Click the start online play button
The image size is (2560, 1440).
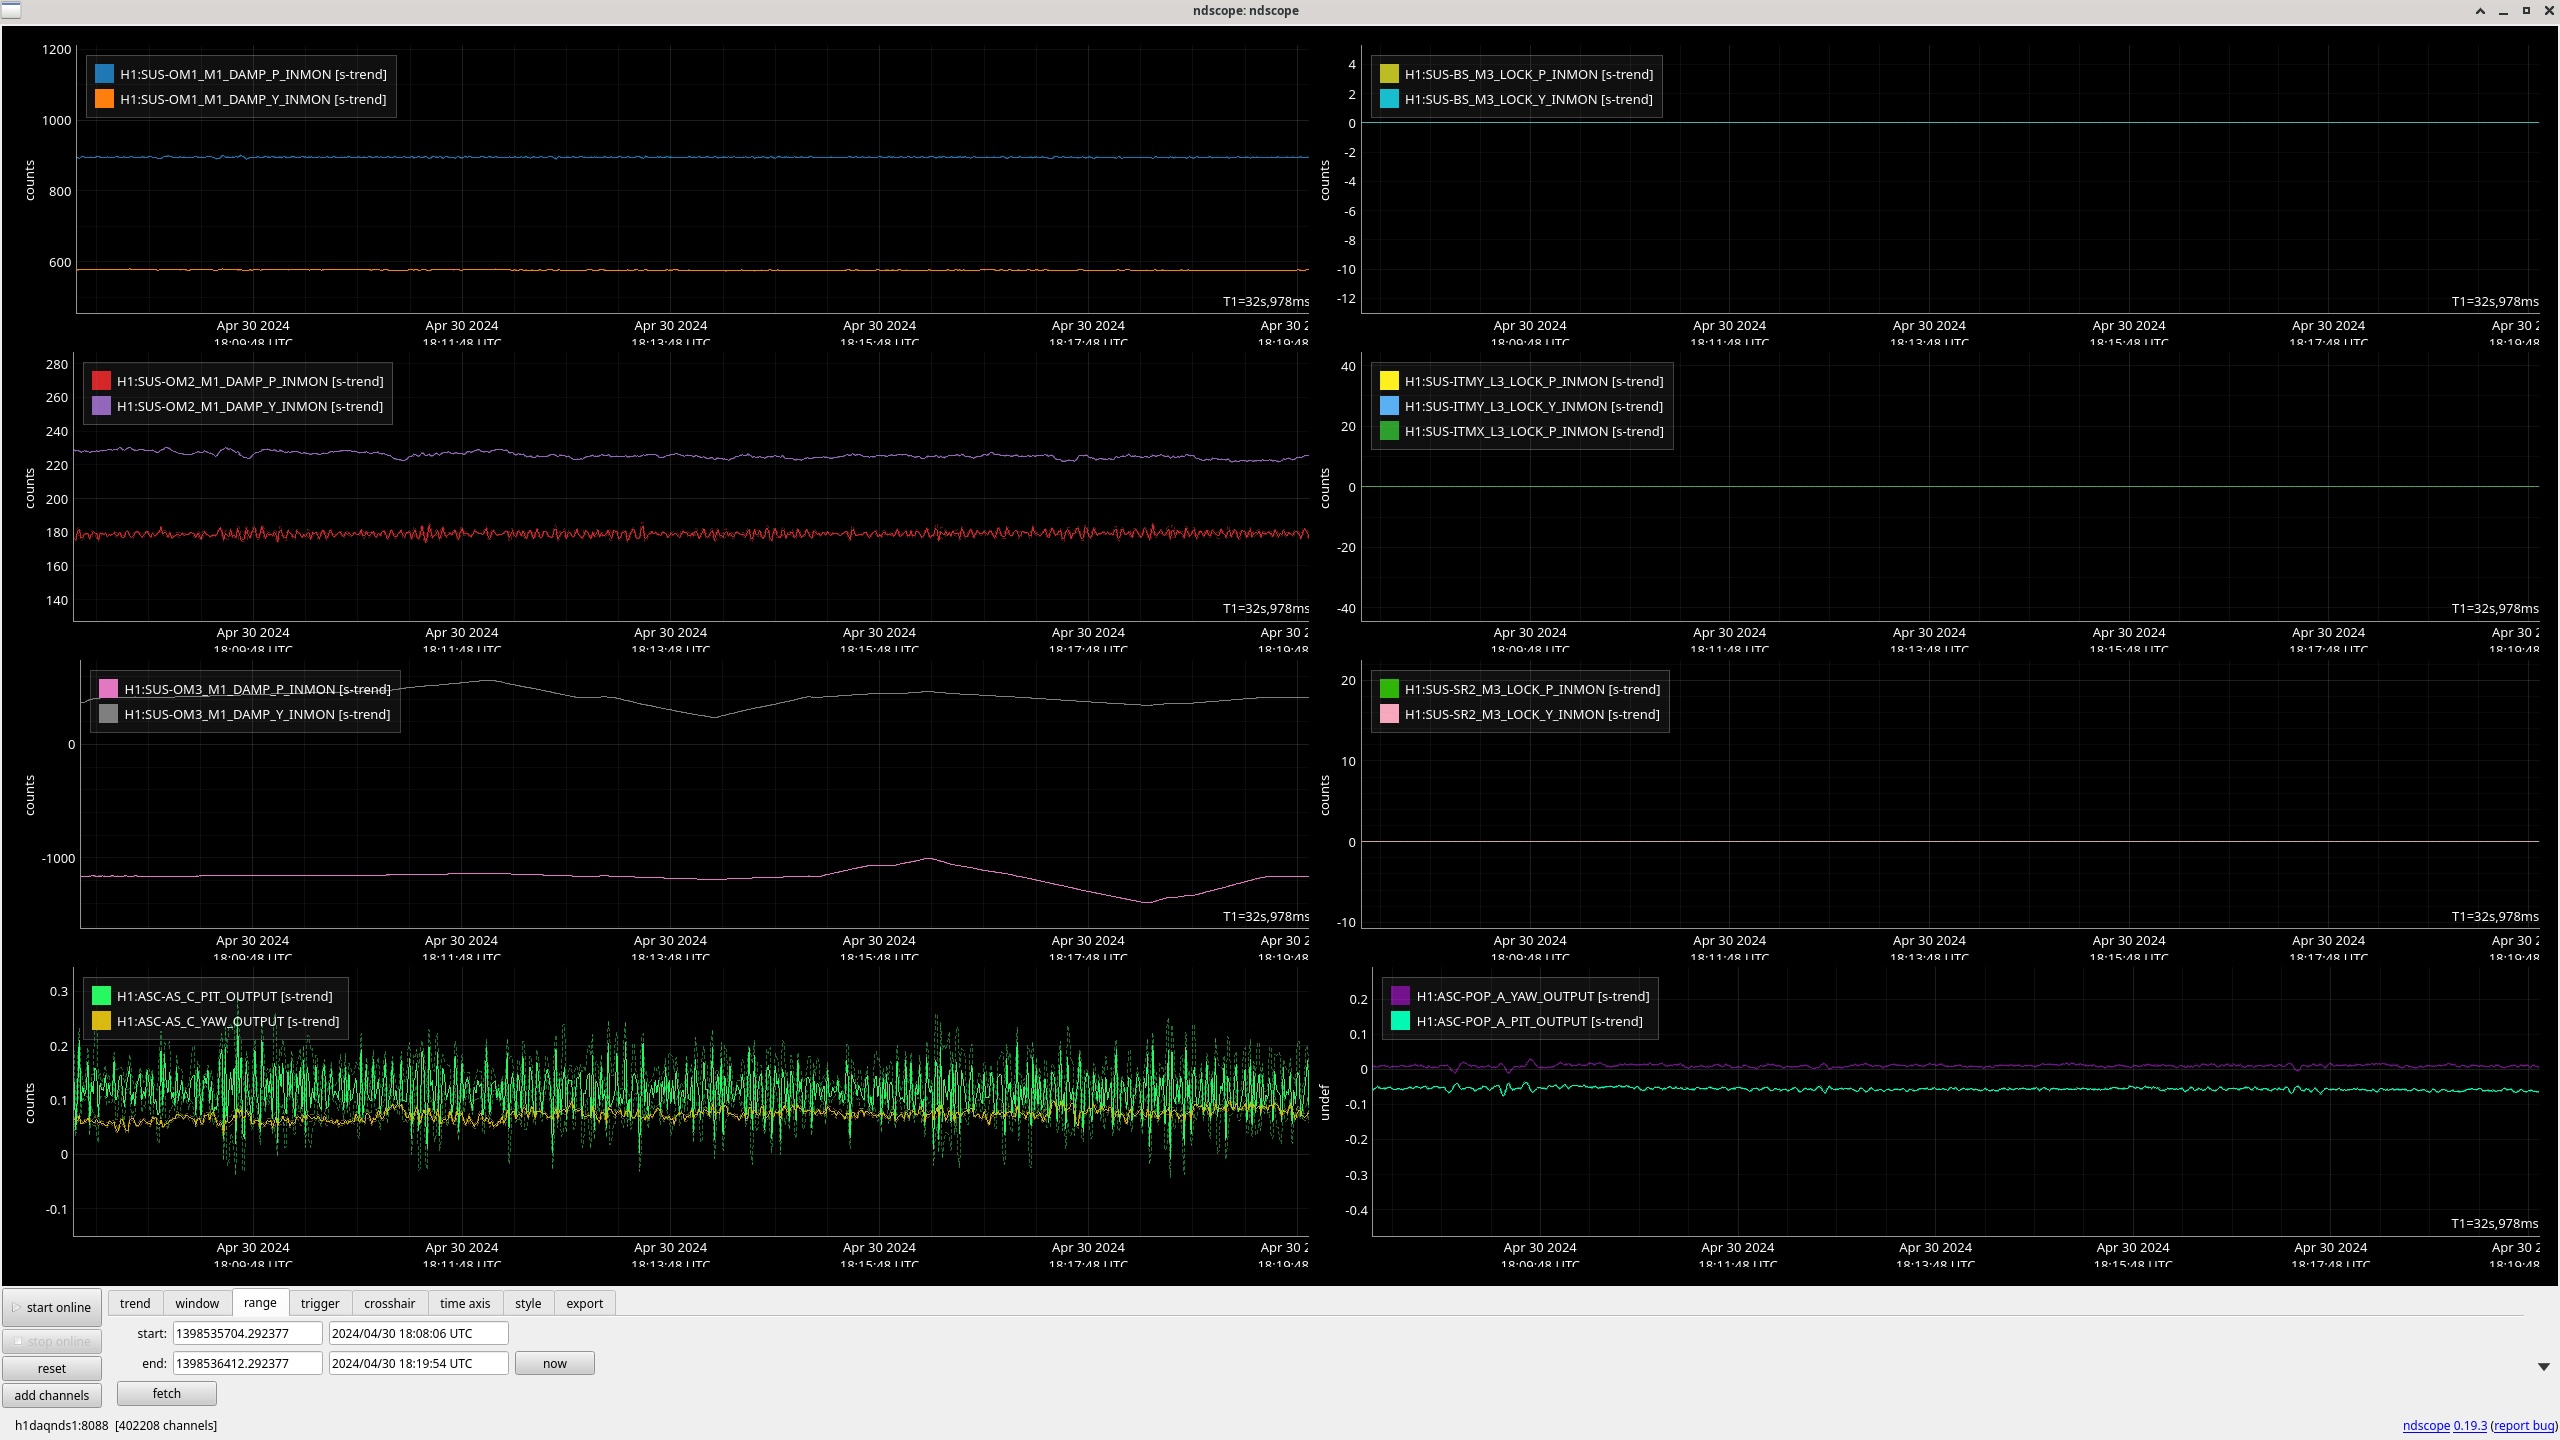[52, 1307]
